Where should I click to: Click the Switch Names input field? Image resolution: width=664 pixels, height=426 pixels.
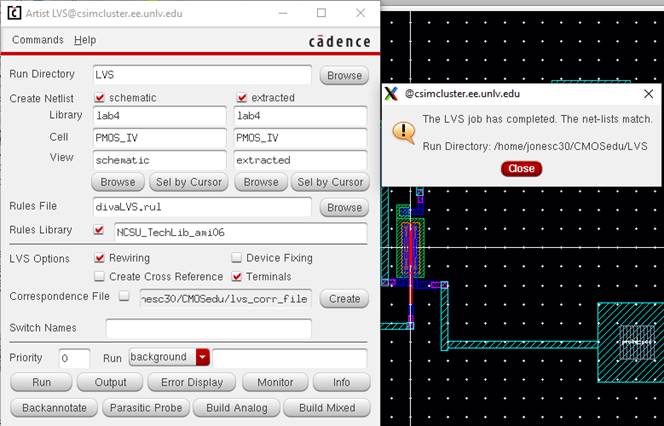(208, 329)
